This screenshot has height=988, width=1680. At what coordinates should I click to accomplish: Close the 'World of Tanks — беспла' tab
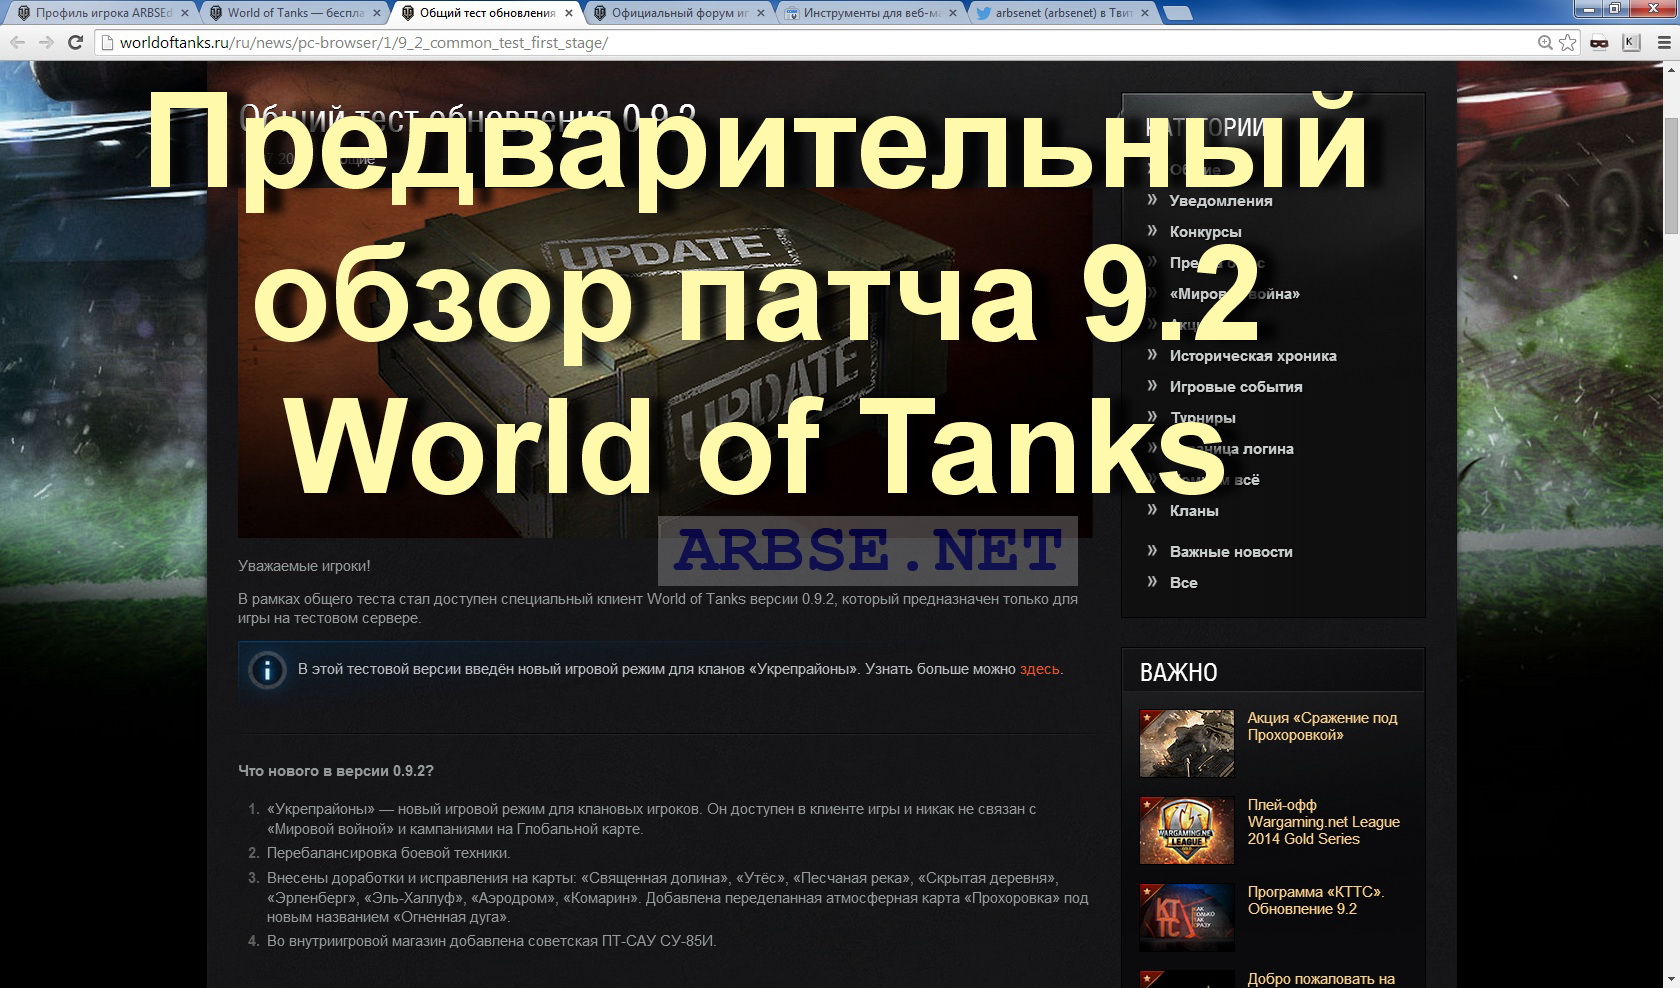[377, 13]
